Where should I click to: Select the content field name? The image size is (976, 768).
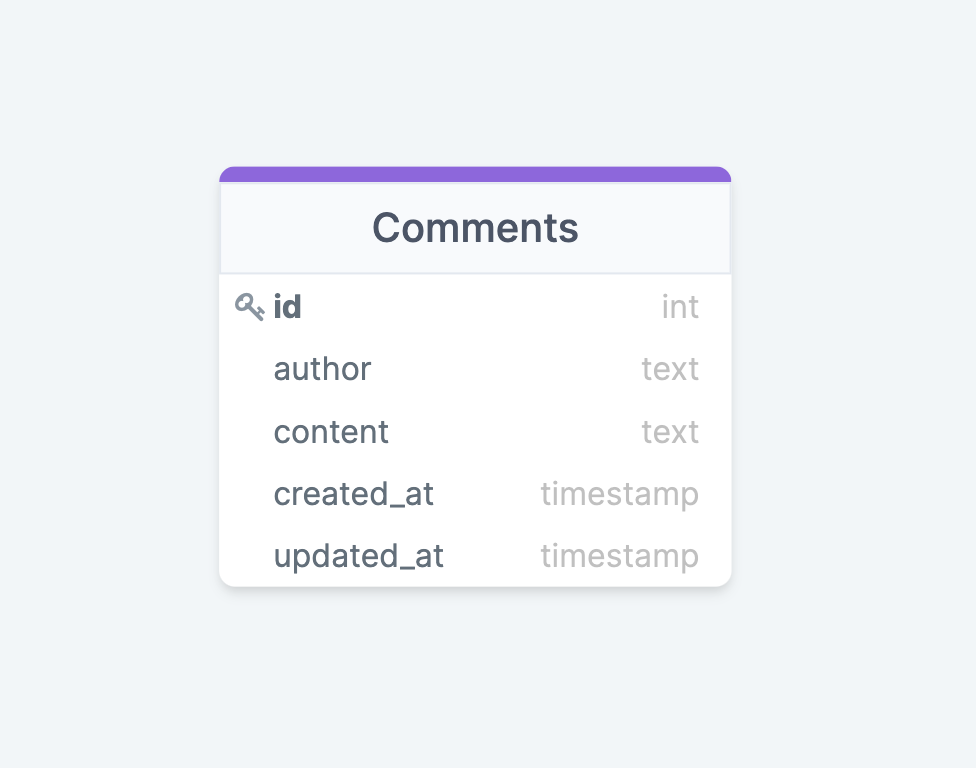coord(331,432)
